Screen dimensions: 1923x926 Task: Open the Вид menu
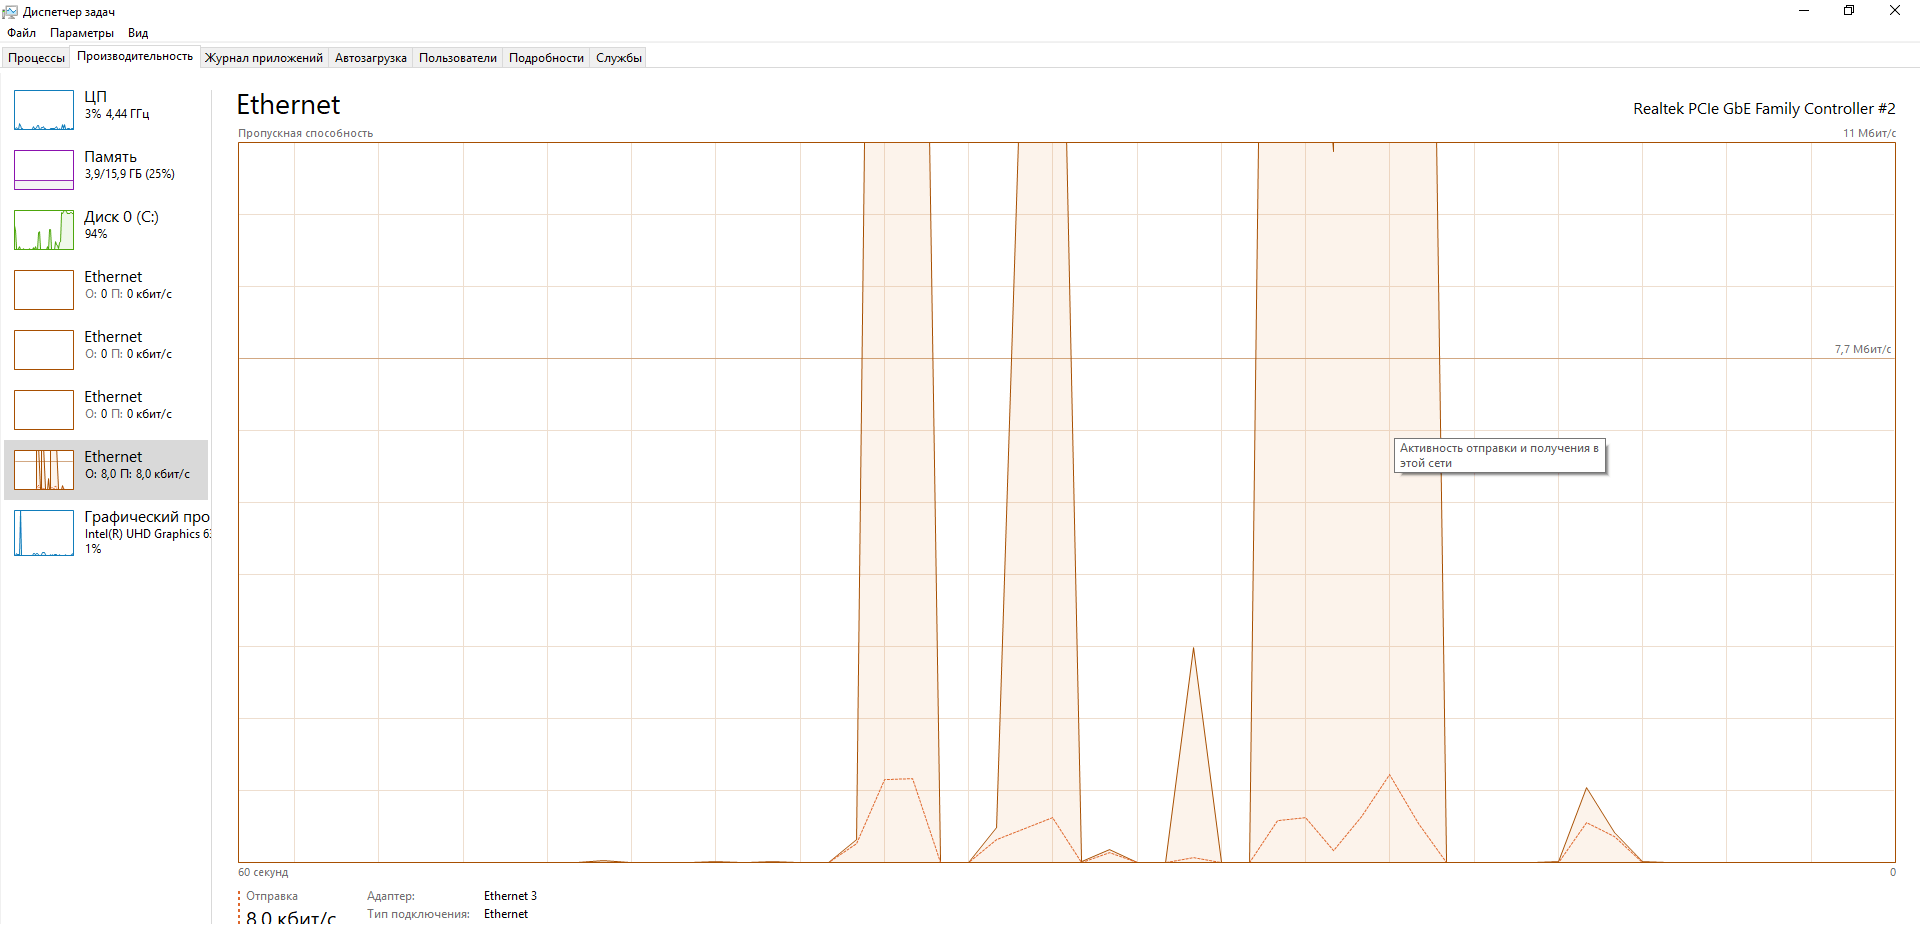coord(138,33)
